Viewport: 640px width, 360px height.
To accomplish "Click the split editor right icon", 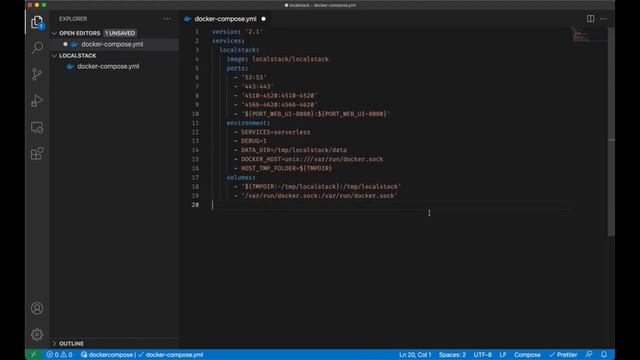I will (590, 19).
